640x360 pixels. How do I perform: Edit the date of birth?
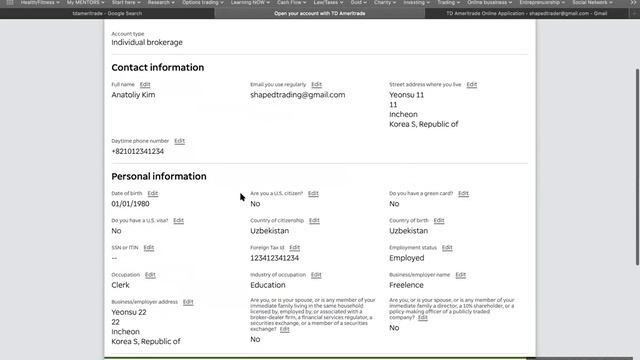[x=153, y=193]
